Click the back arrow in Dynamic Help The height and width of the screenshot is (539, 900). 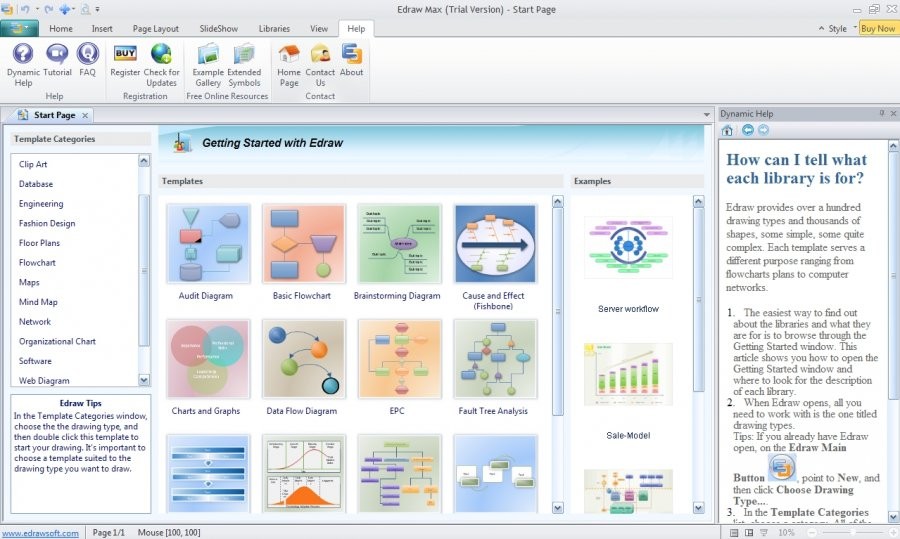pos(747,130)
